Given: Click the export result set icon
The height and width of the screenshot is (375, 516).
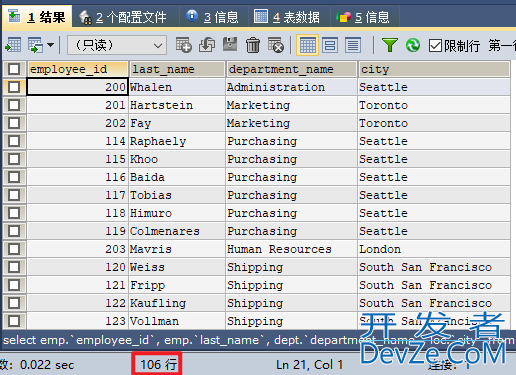Looking at the screenshot, I should (13, 45).
